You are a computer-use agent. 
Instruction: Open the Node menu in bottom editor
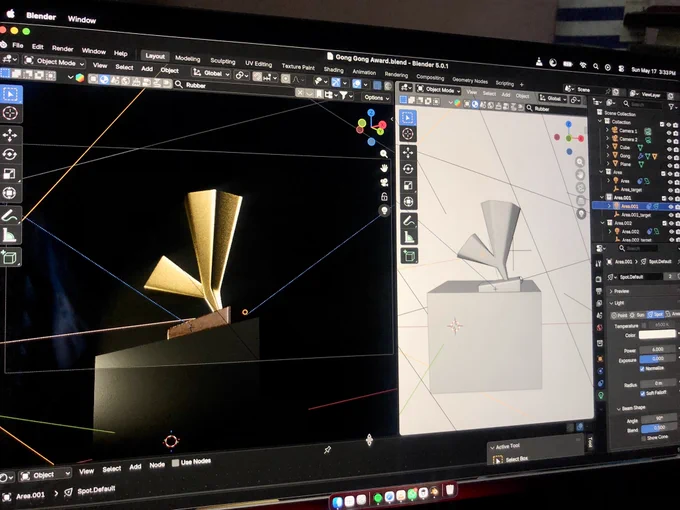point(157,465)
